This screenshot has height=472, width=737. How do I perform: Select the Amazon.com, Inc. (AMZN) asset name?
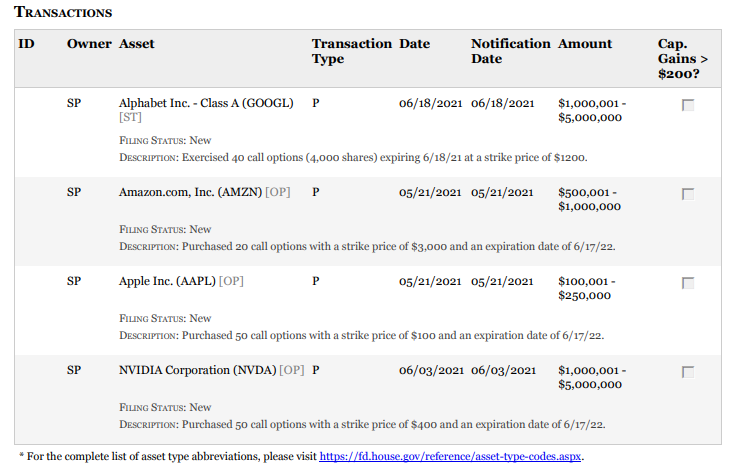click(x=190, y=192)
